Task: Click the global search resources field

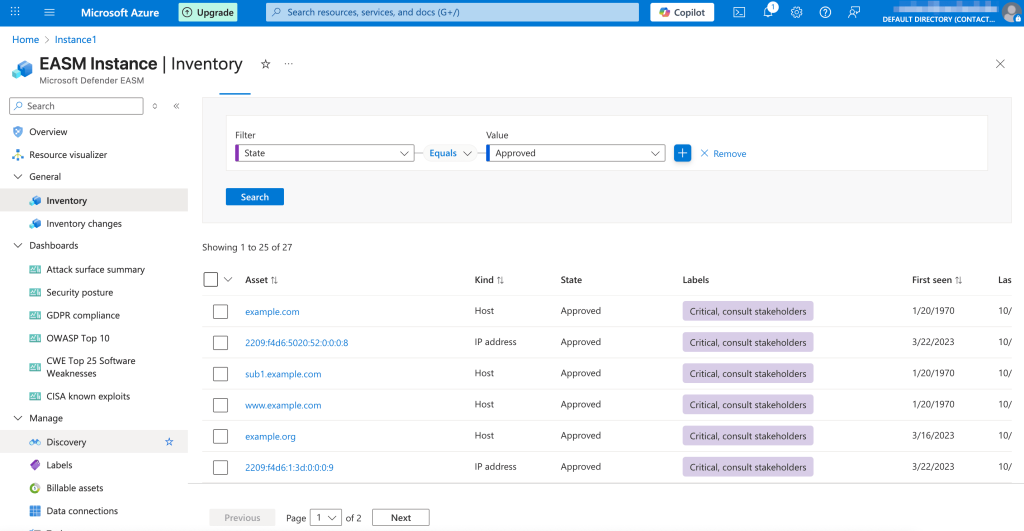Action: pyautogui.click(x=452, y=12)
